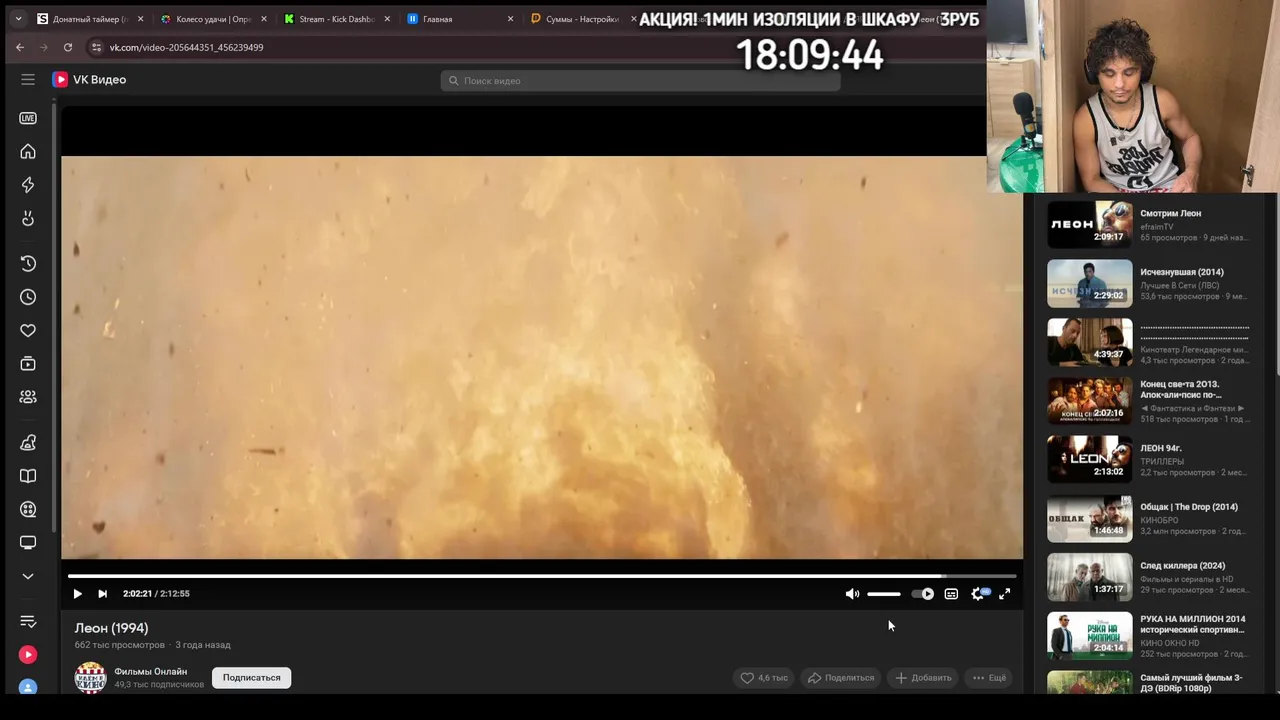Adjust the player volume slider
This screenshot has width=1280, height=720.
[x=884, y=594]
